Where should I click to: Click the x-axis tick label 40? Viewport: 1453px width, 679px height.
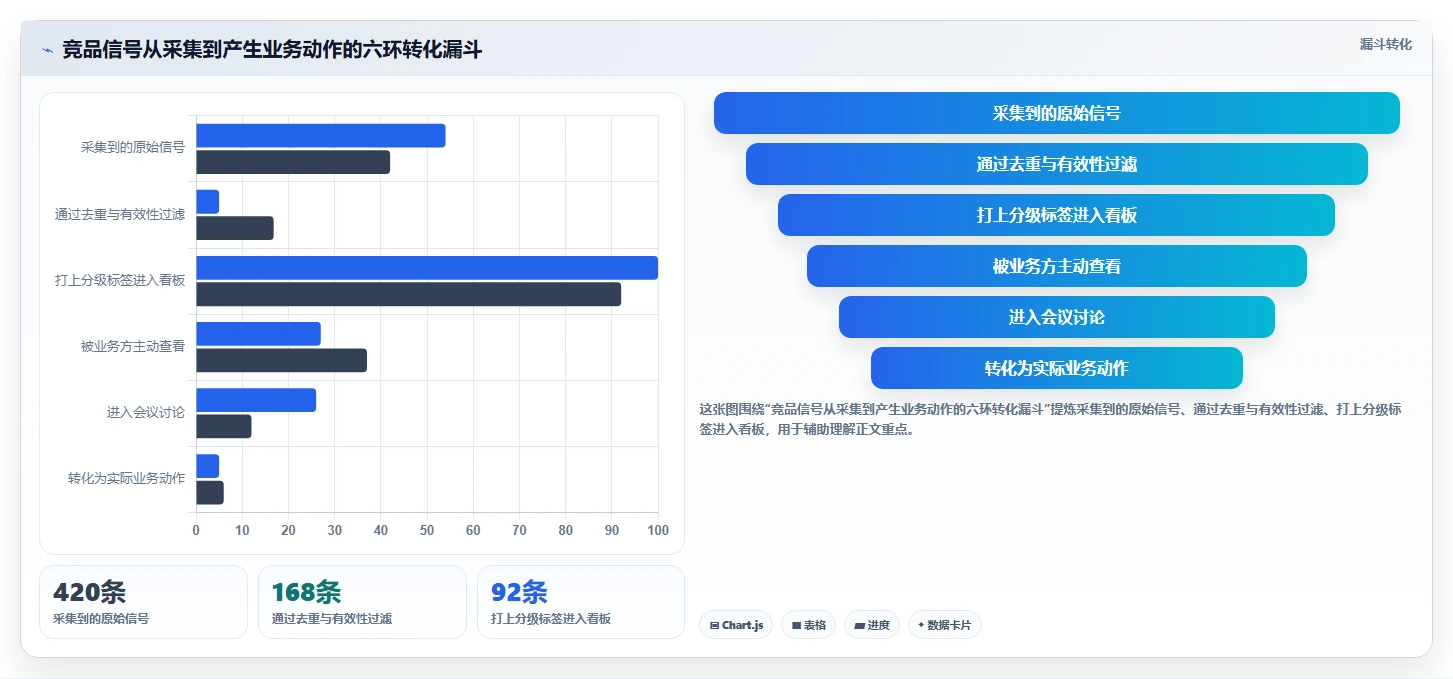coord(381,530)
